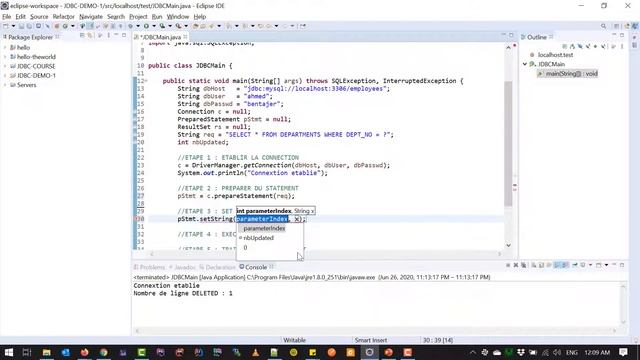Screen dimensions: 640x360
Task: Open the New file dropdown arrow
Action: [x=13, y=26]
